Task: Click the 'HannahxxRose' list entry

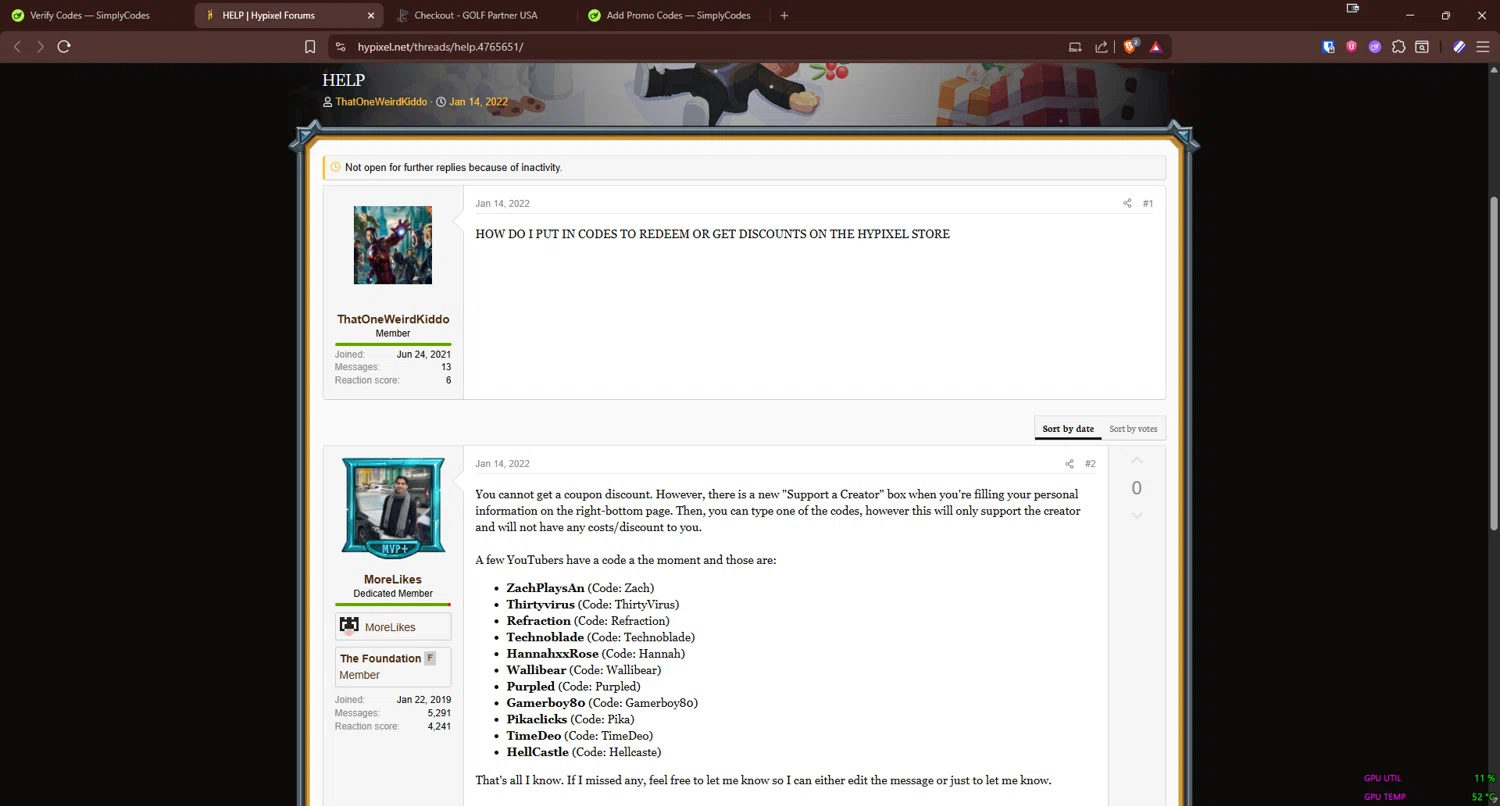Action: tap(596, 653)
